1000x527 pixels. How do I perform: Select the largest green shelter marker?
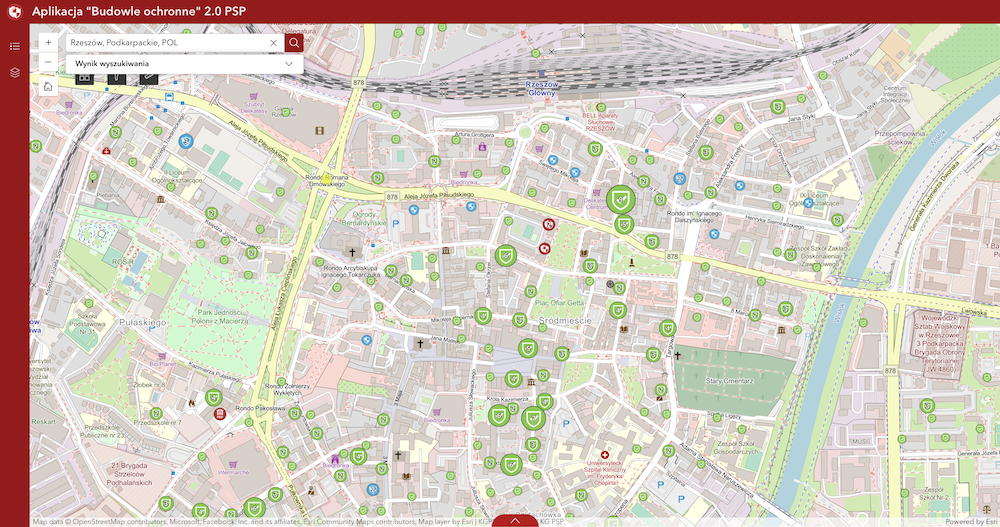click(x=621, y=198)
